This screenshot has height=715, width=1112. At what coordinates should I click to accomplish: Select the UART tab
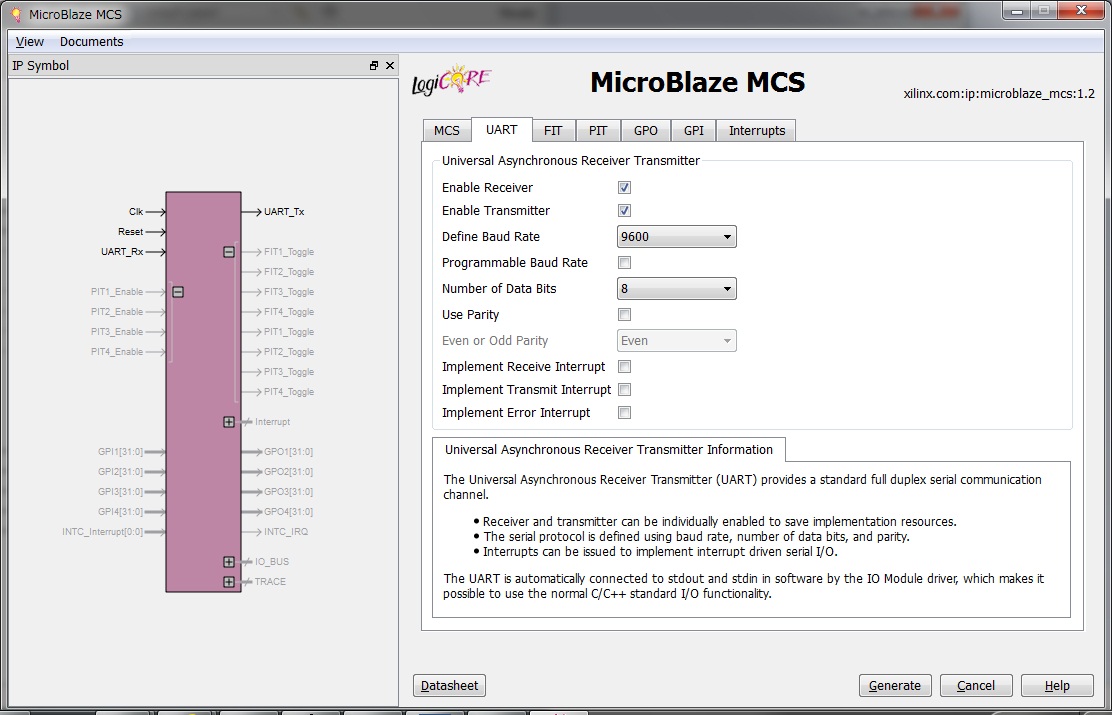pos(501,130)
